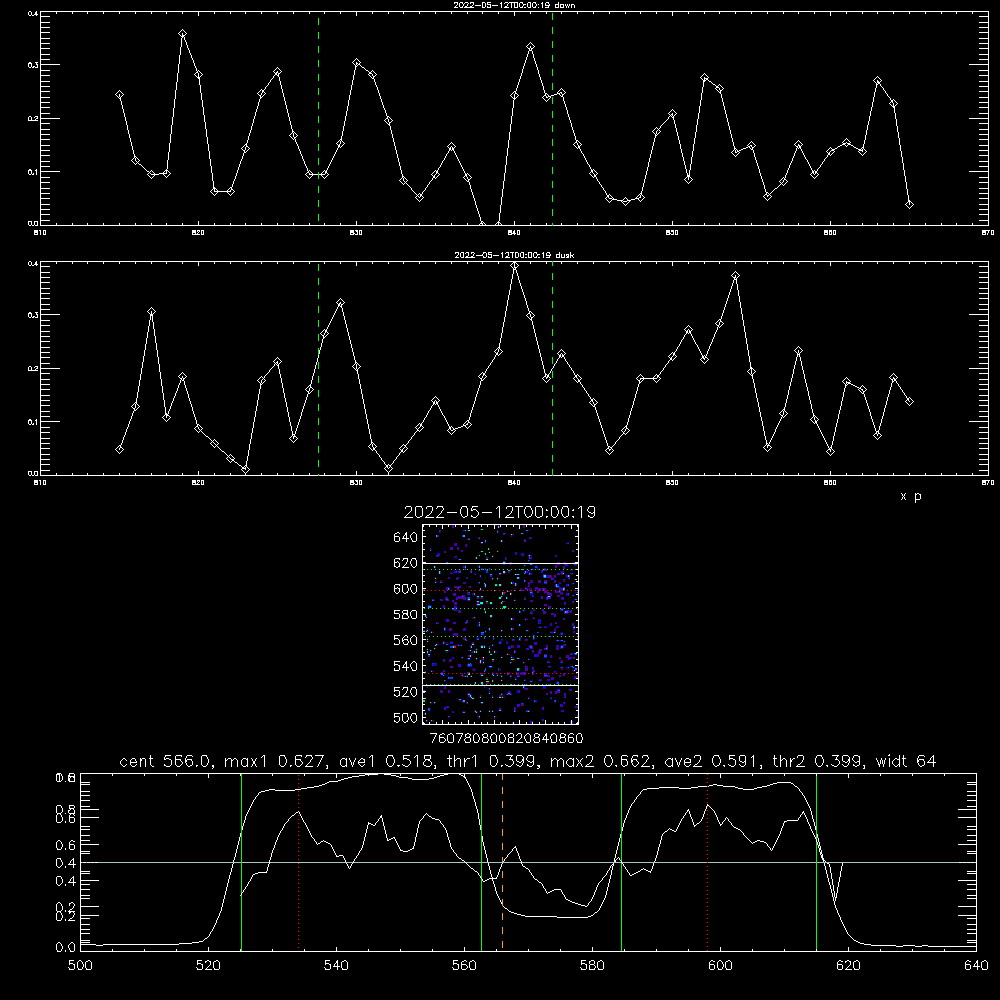Click the image y-axis label 640
The width and height of the screenshot is (1000, 1000).
pos(405,538)
